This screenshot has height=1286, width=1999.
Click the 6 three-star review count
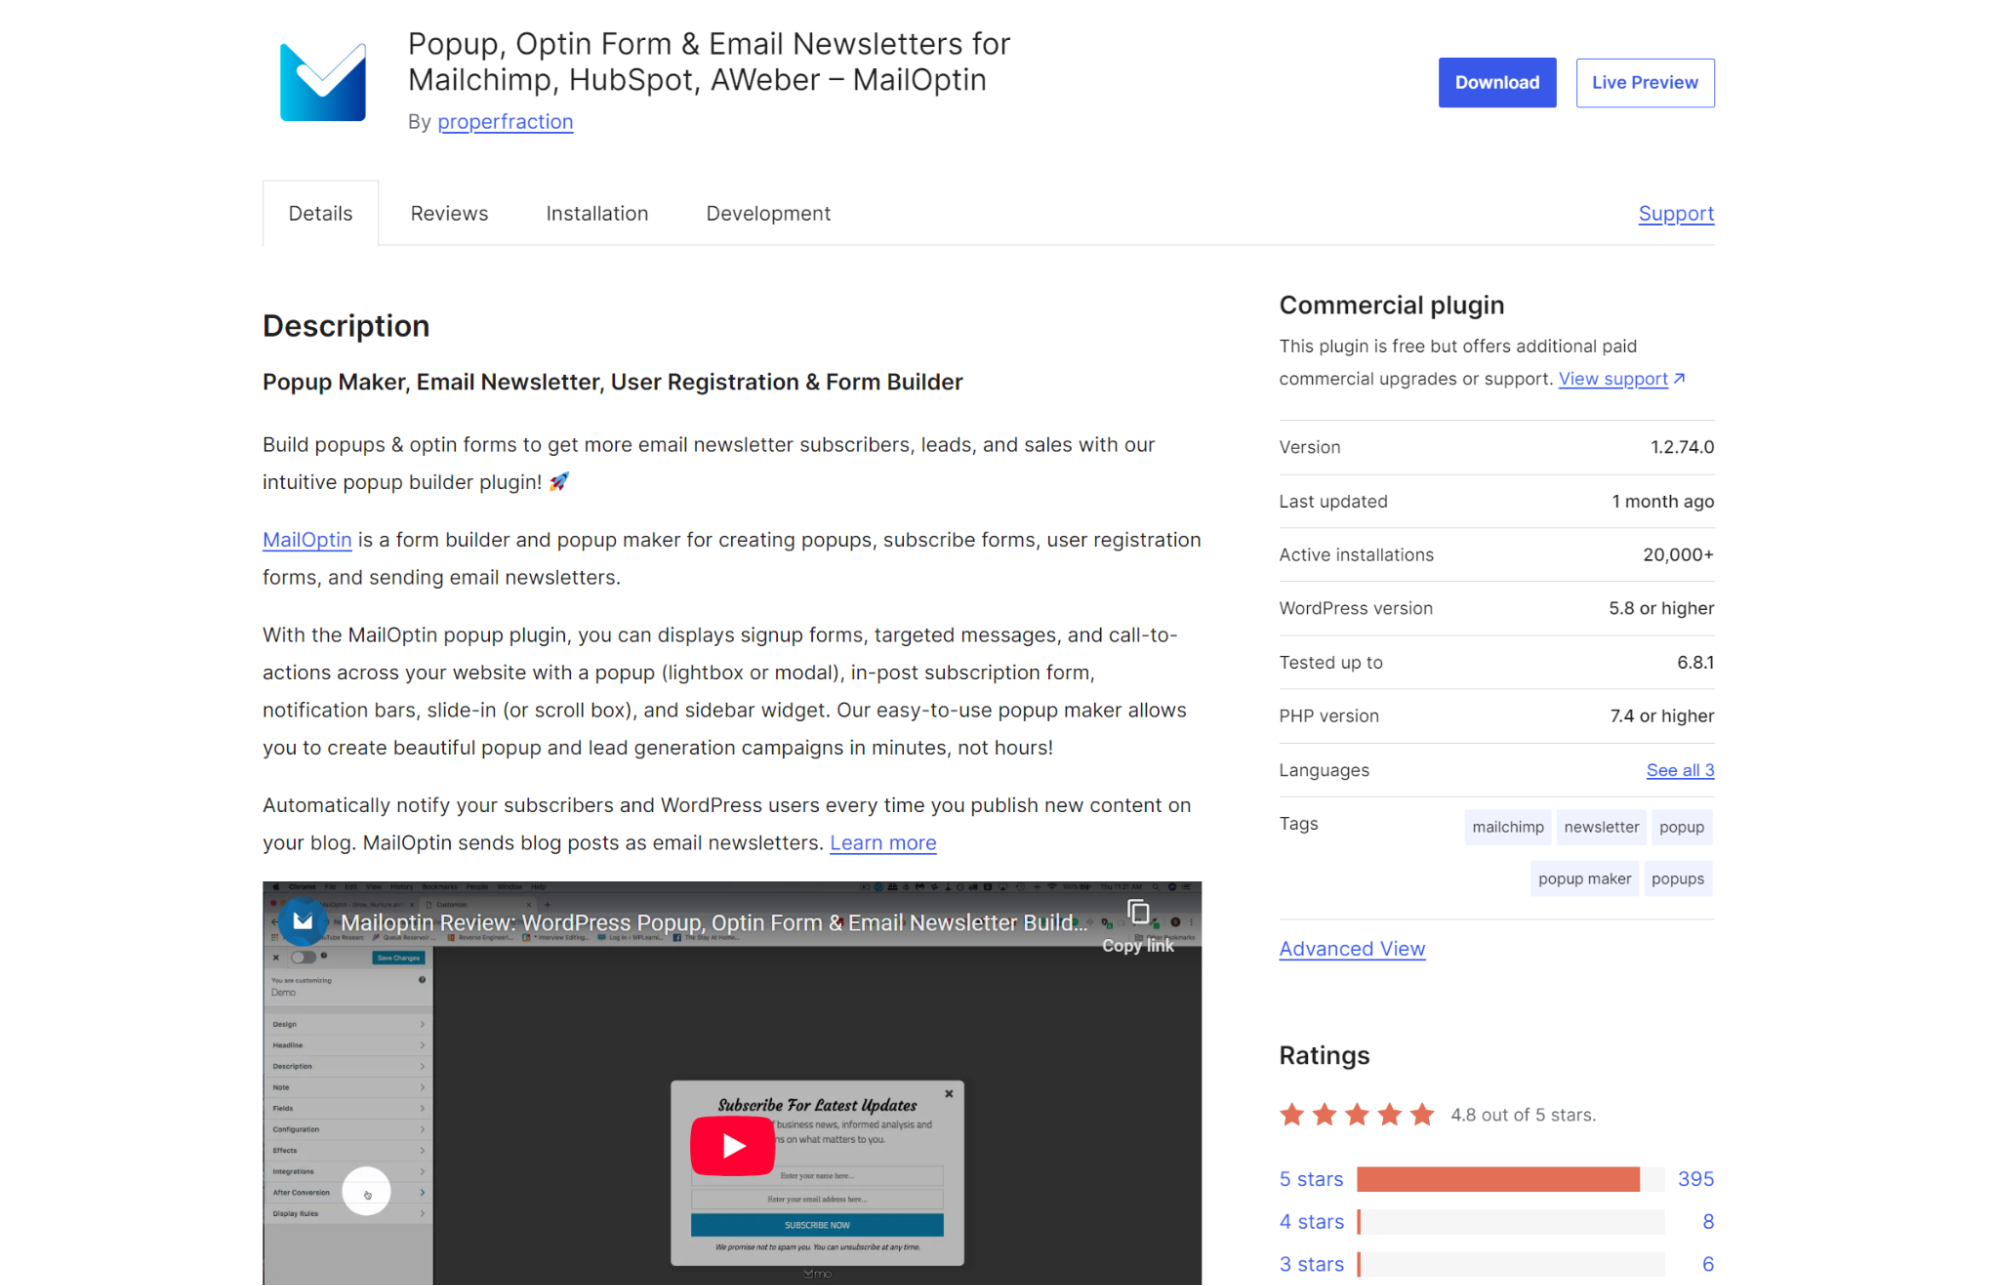(x=1708, y=1264)
